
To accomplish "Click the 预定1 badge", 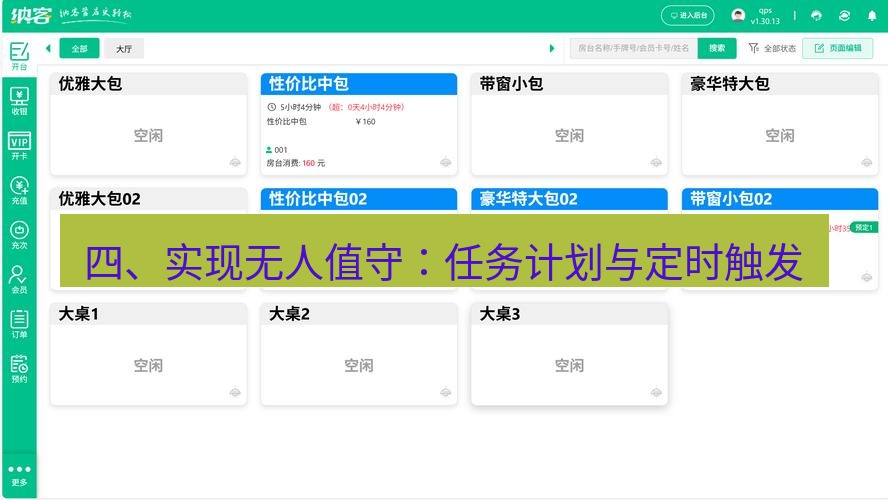I will pyautogui.click(x=864, y=228).
